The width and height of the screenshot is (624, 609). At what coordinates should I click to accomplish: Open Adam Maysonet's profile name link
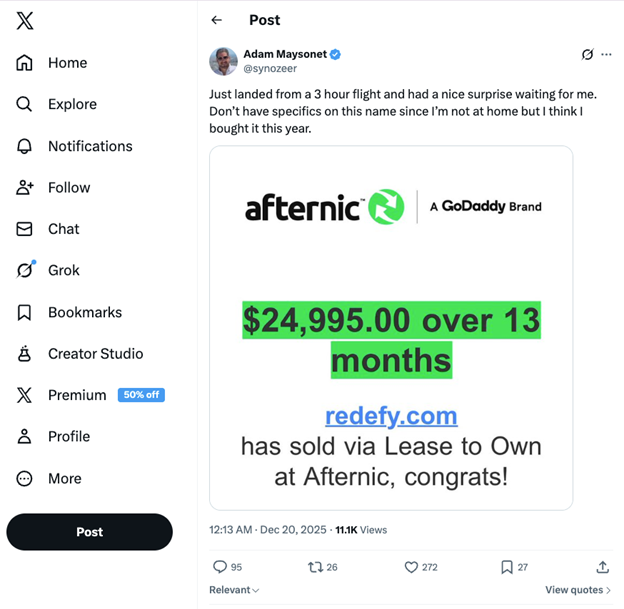285,54
